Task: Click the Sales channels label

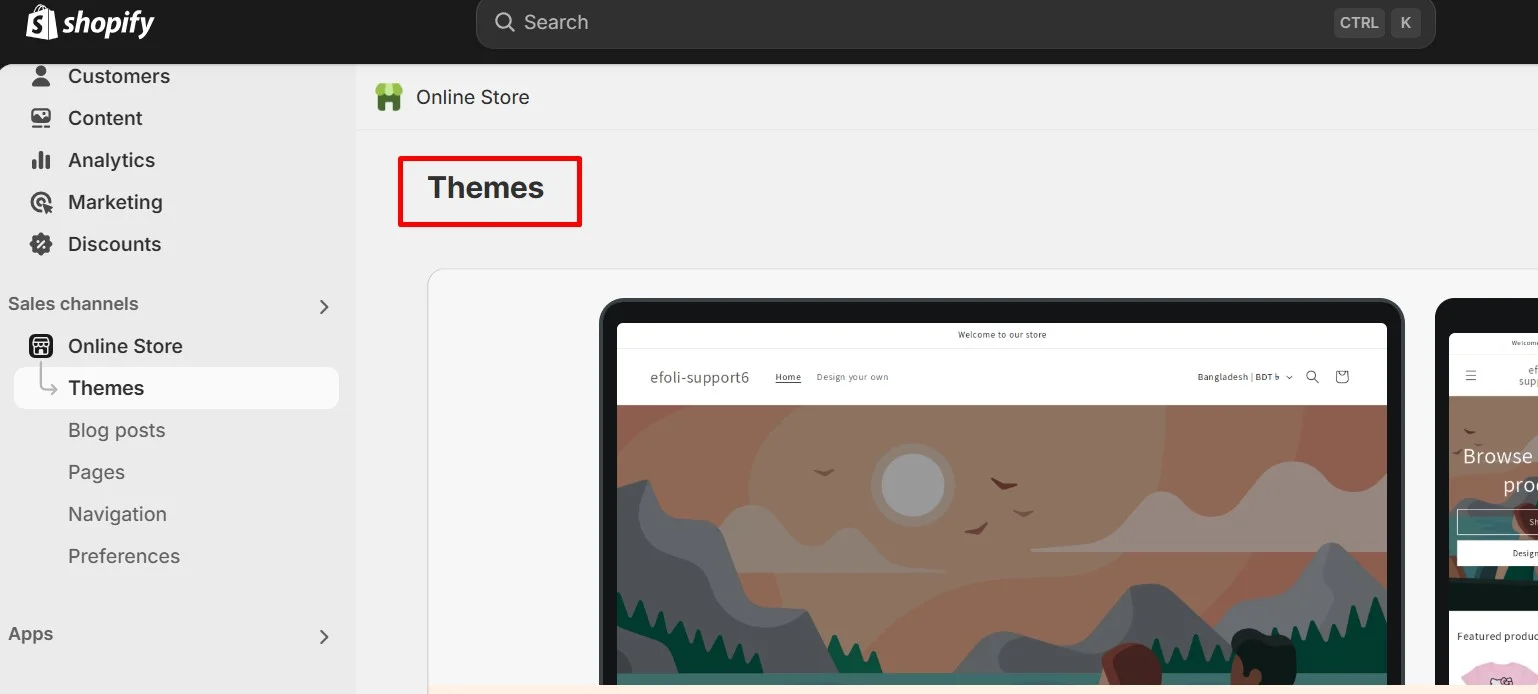Action: [73, 304]
